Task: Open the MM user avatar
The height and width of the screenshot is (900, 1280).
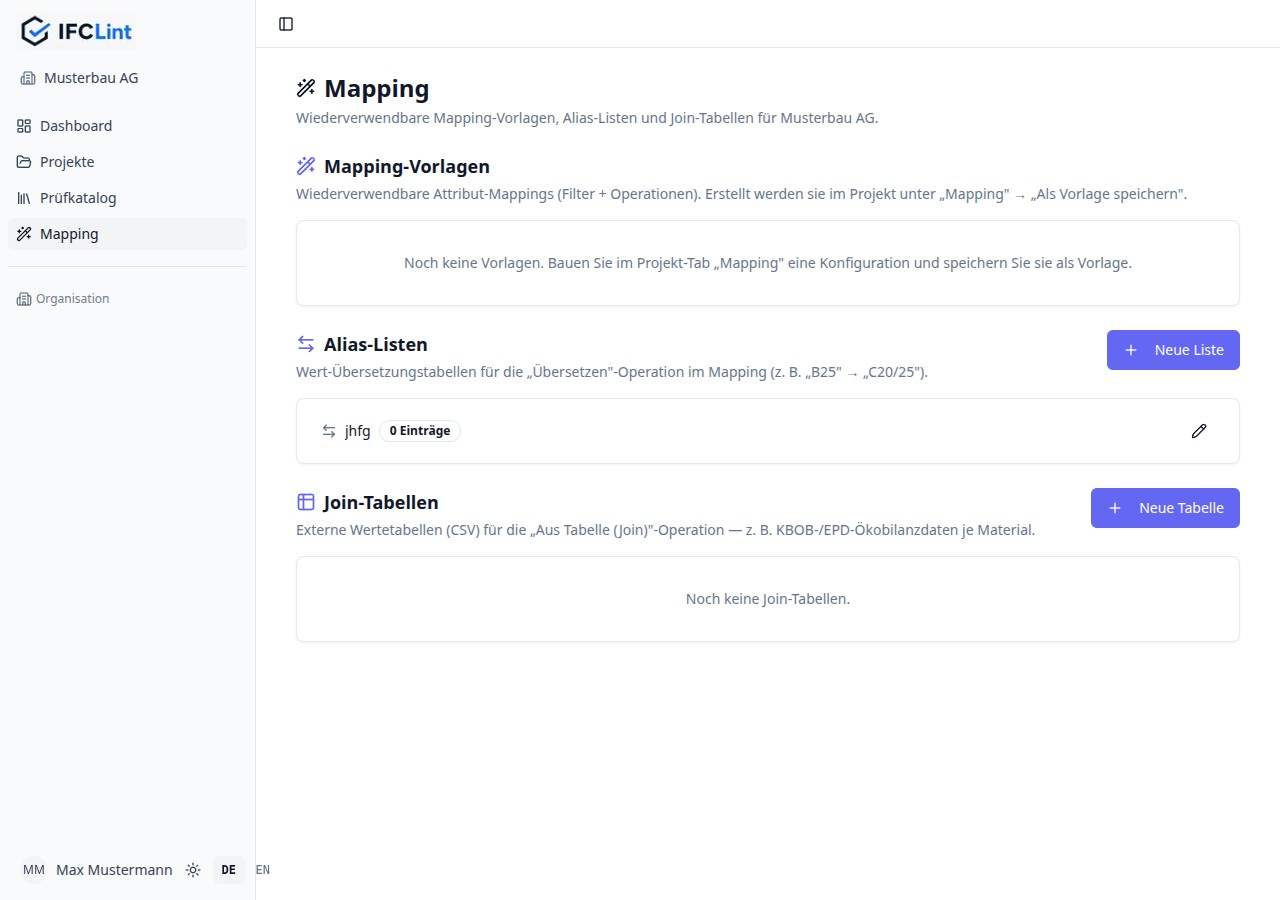Action: click(34, 870)
